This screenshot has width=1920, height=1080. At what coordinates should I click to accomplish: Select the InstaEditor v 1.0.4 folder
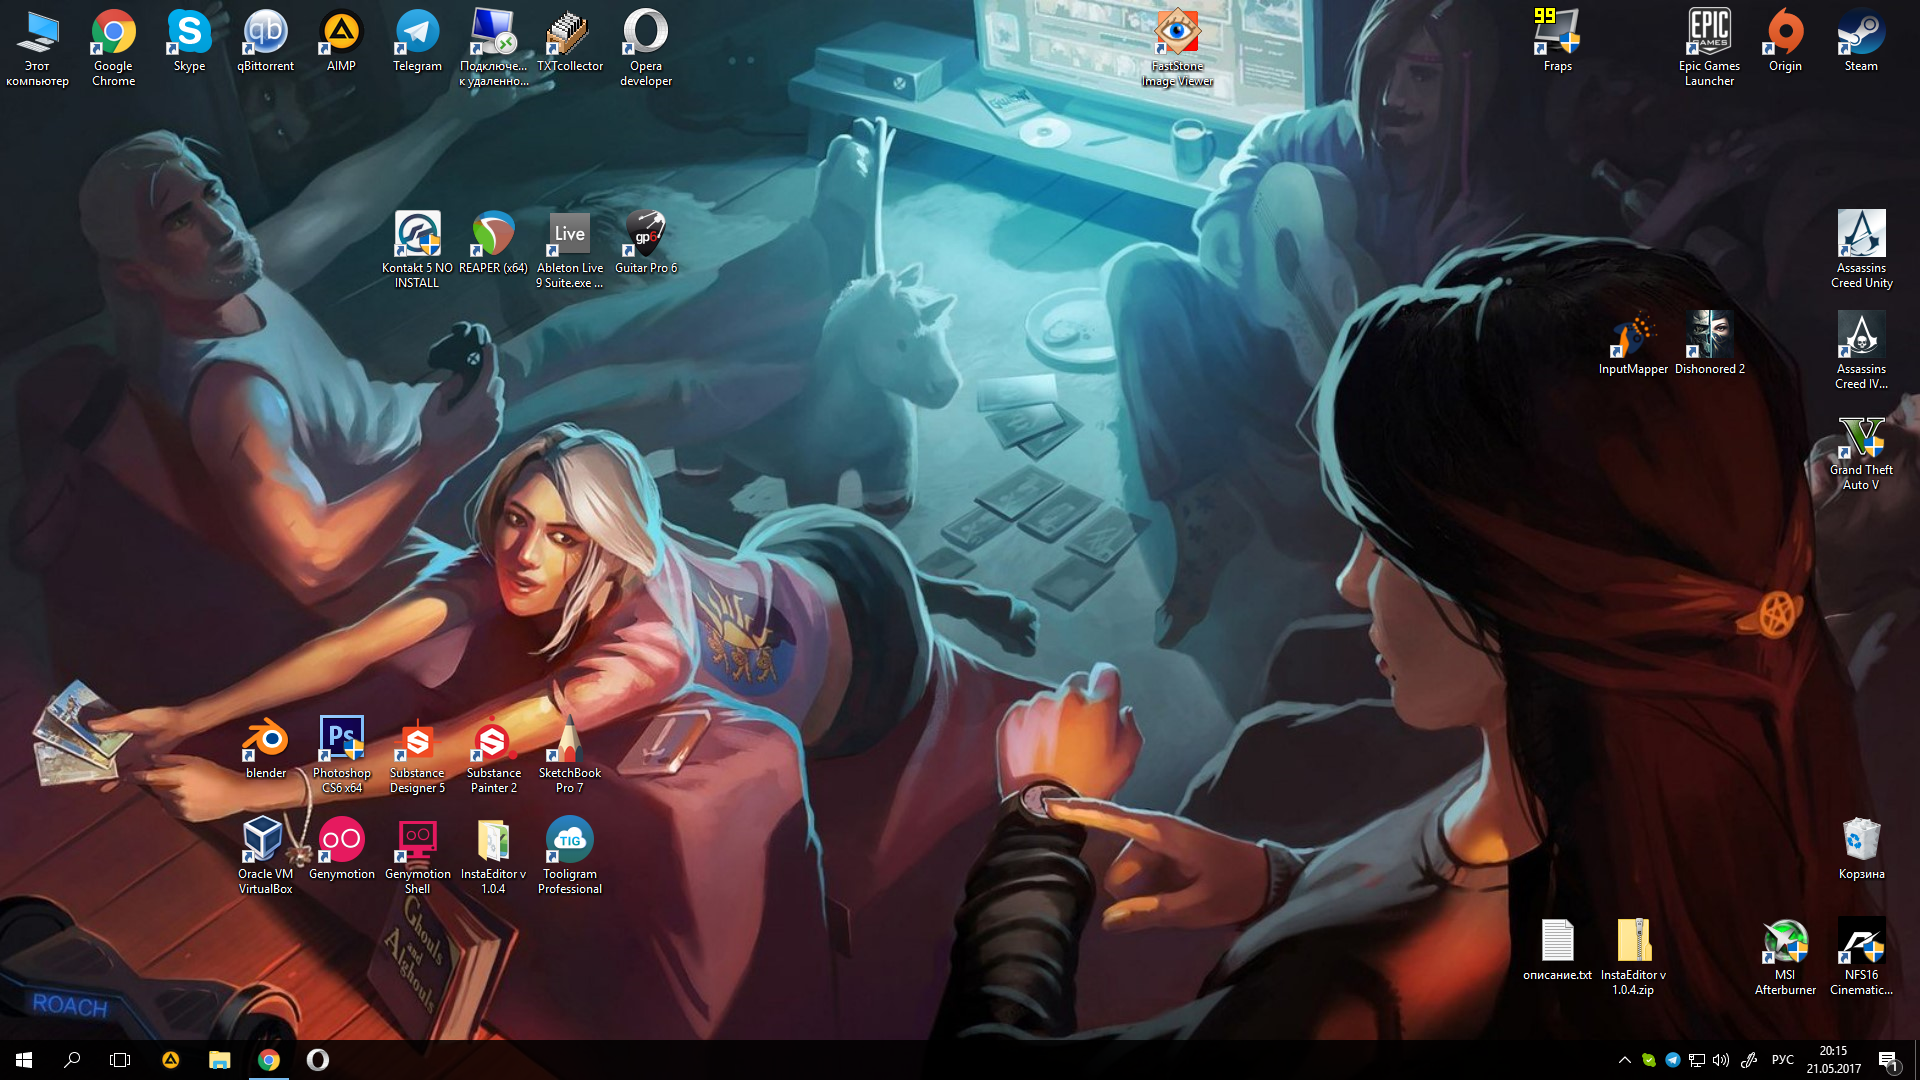[x=493, y=856]
